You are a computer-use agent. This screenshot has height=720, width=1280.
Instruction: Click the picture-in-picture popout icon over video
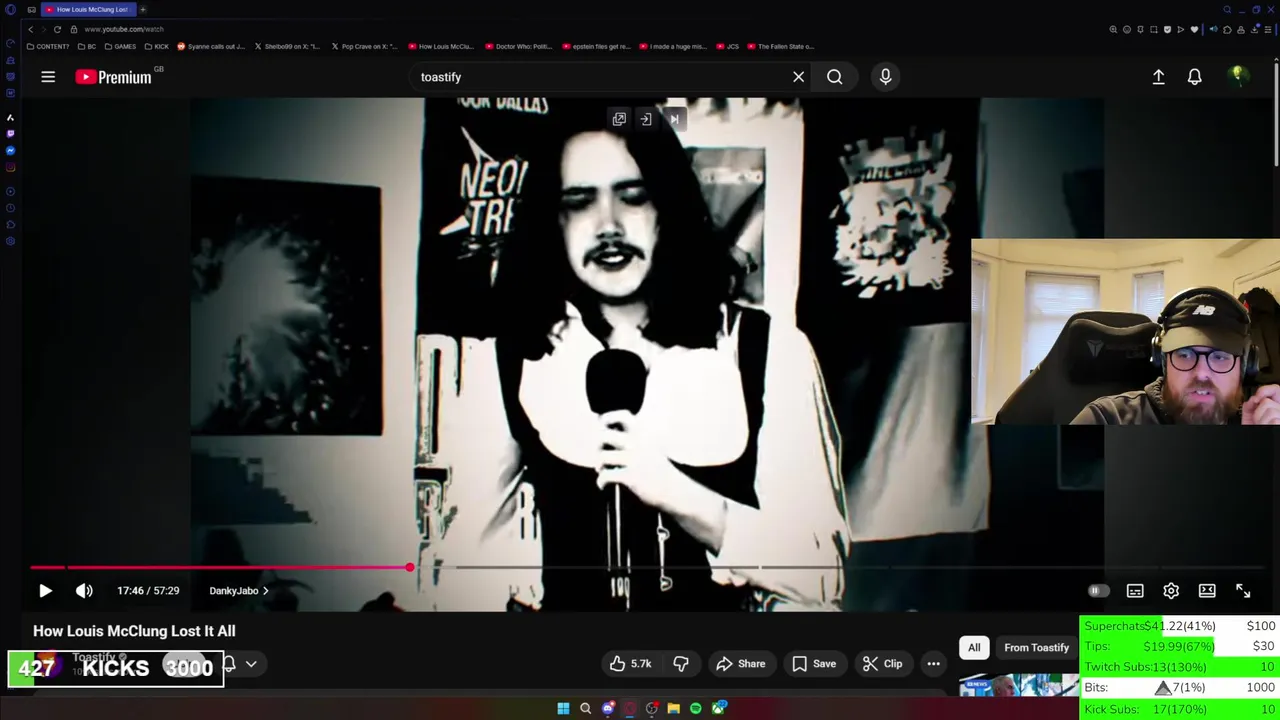(x=619, y=119)
